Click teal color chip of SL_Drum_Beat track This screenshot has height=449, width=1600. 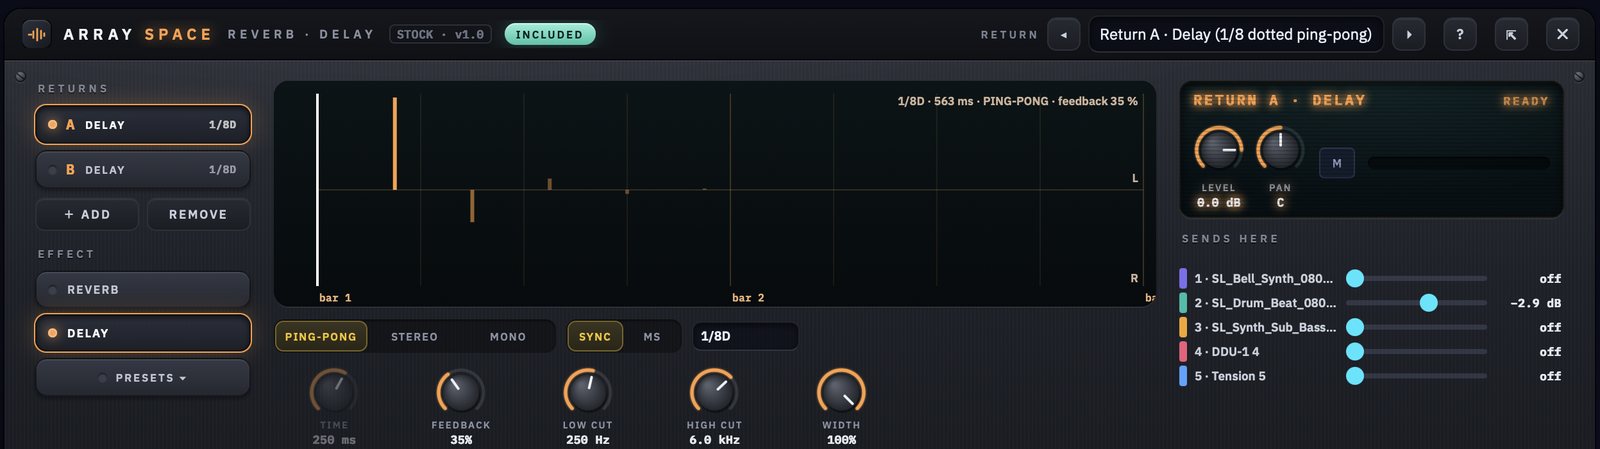click(x=1183, y=302)
